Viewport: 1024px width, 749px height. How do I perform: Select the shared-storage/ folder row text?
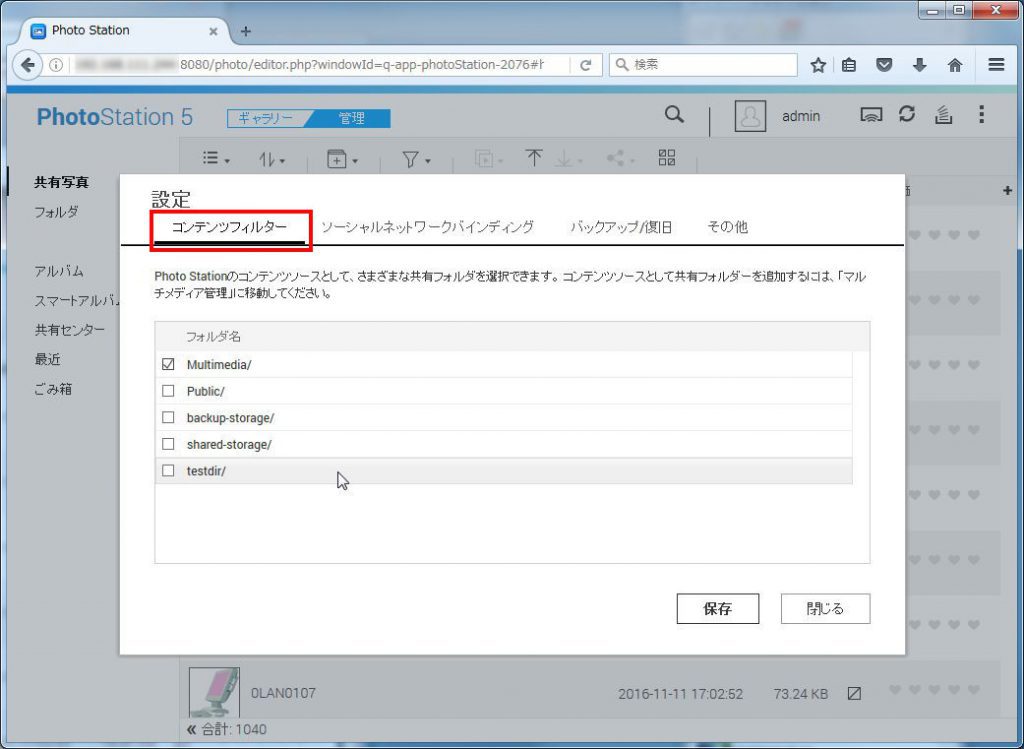click(x=229, y=445)
